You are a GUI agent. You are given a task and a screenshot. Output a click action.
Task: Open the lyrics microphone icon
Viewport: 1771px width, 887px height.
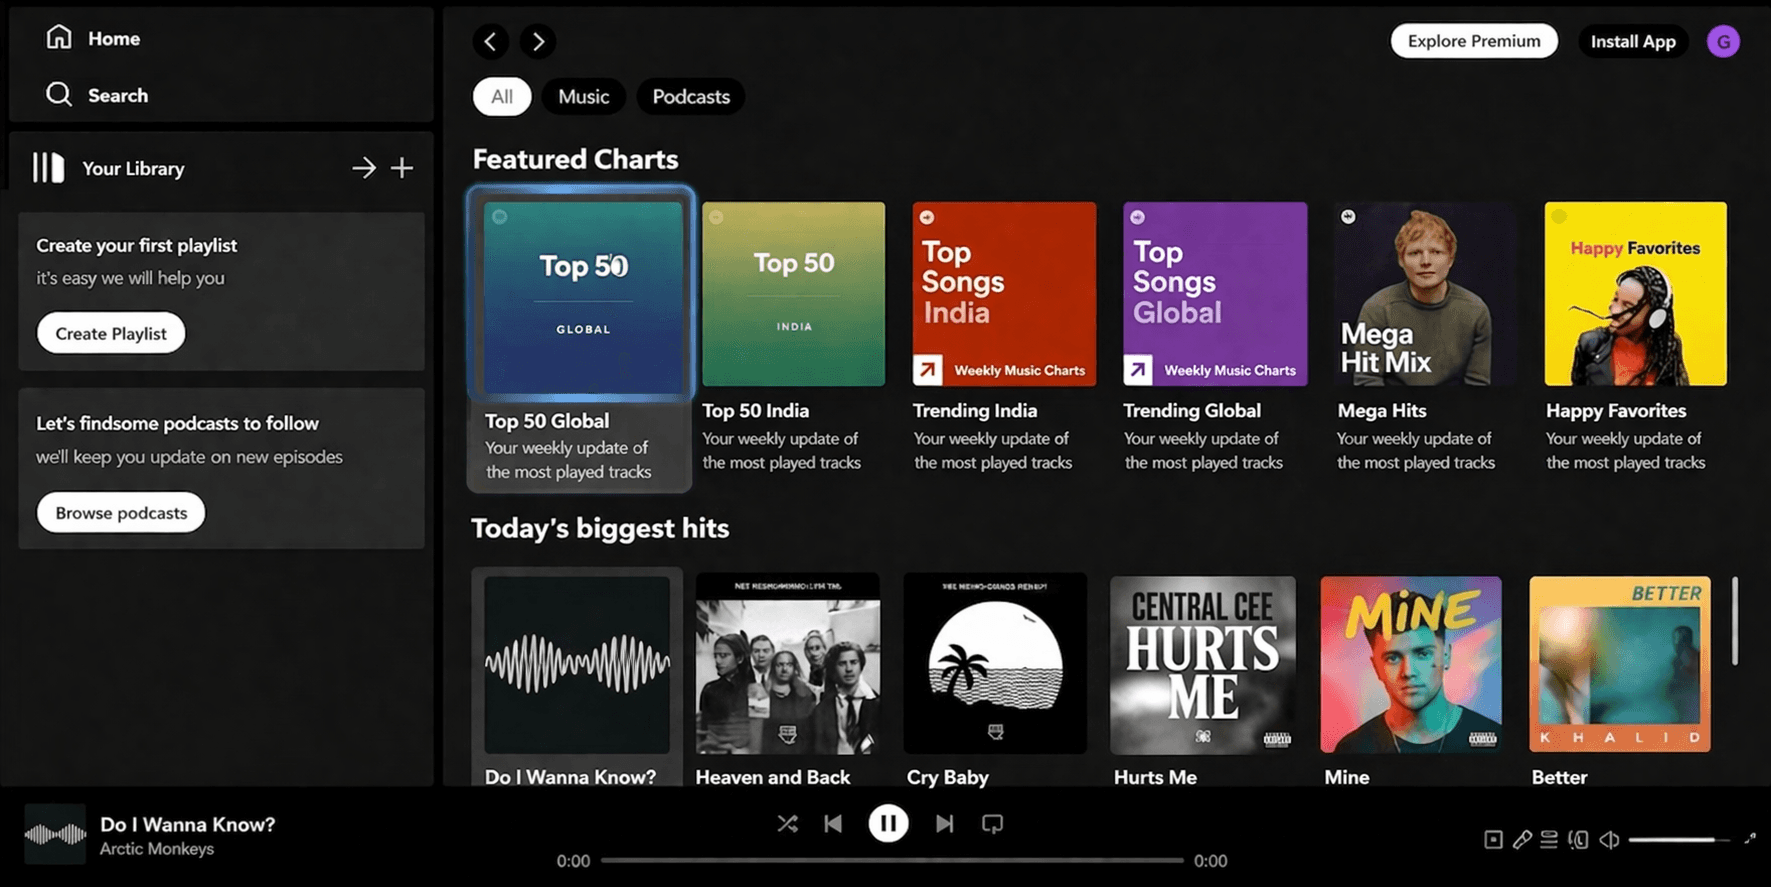tap(1522, 840)
